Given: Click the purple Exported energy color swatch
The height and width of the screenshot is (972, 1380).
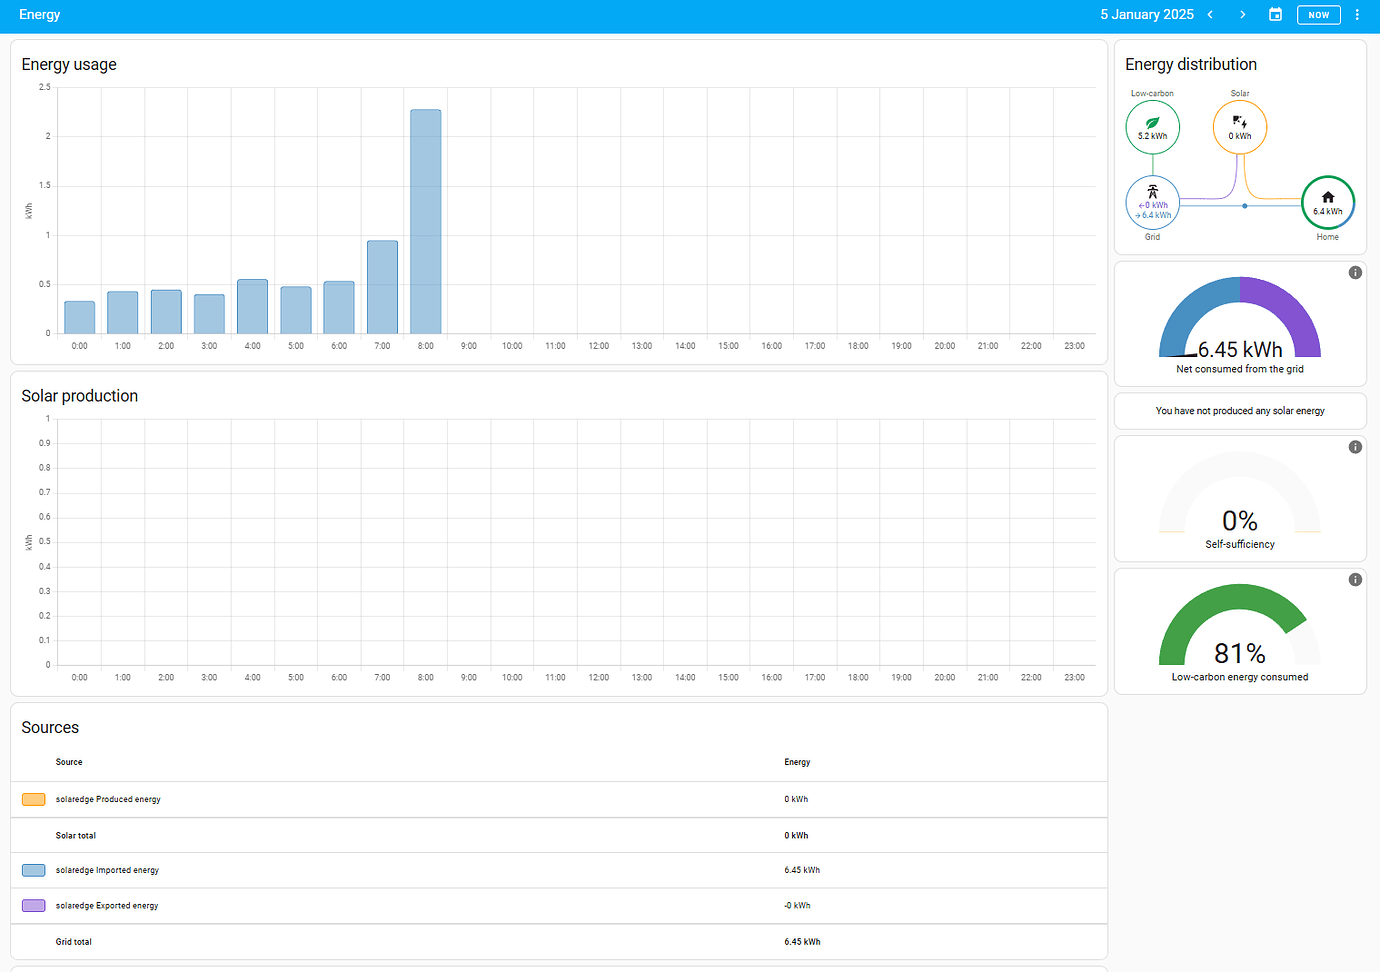Looking at the screenshot, I should 33,905.
